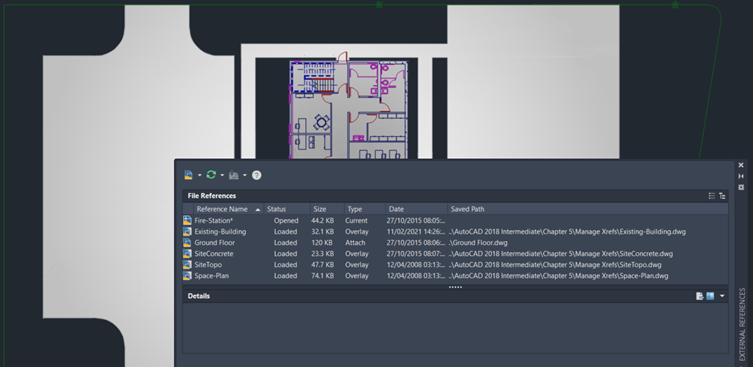This screenshot has width=753, height=367.
Task: Click the Attach type of Ground Floor
Action: pos(355,243)
